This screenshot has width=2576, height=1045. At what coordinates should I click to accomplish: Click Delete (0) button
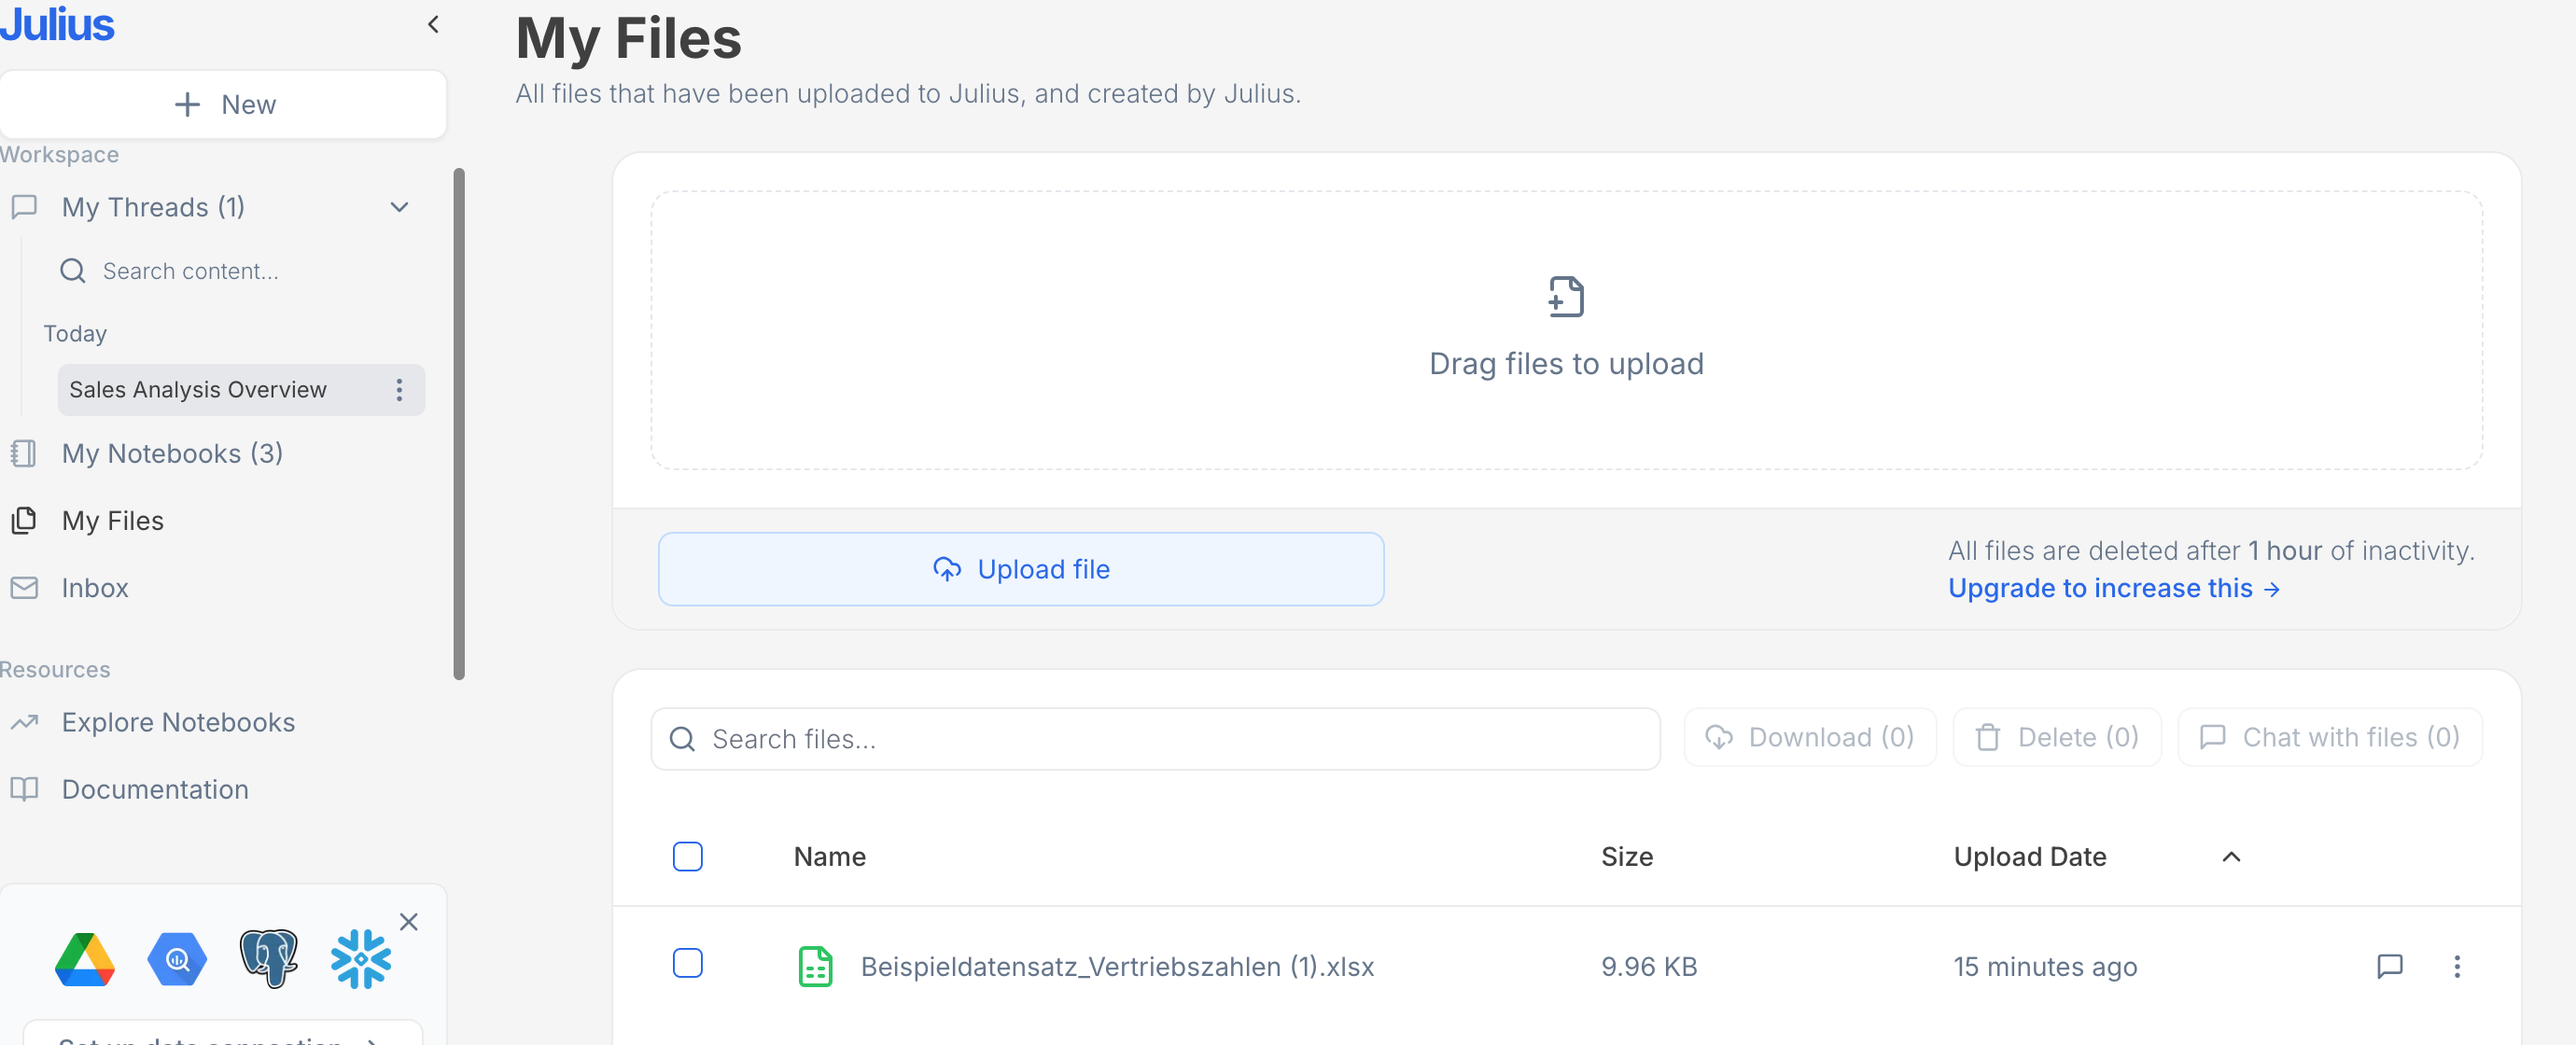pyautogui.click(x=2057, y=738)
